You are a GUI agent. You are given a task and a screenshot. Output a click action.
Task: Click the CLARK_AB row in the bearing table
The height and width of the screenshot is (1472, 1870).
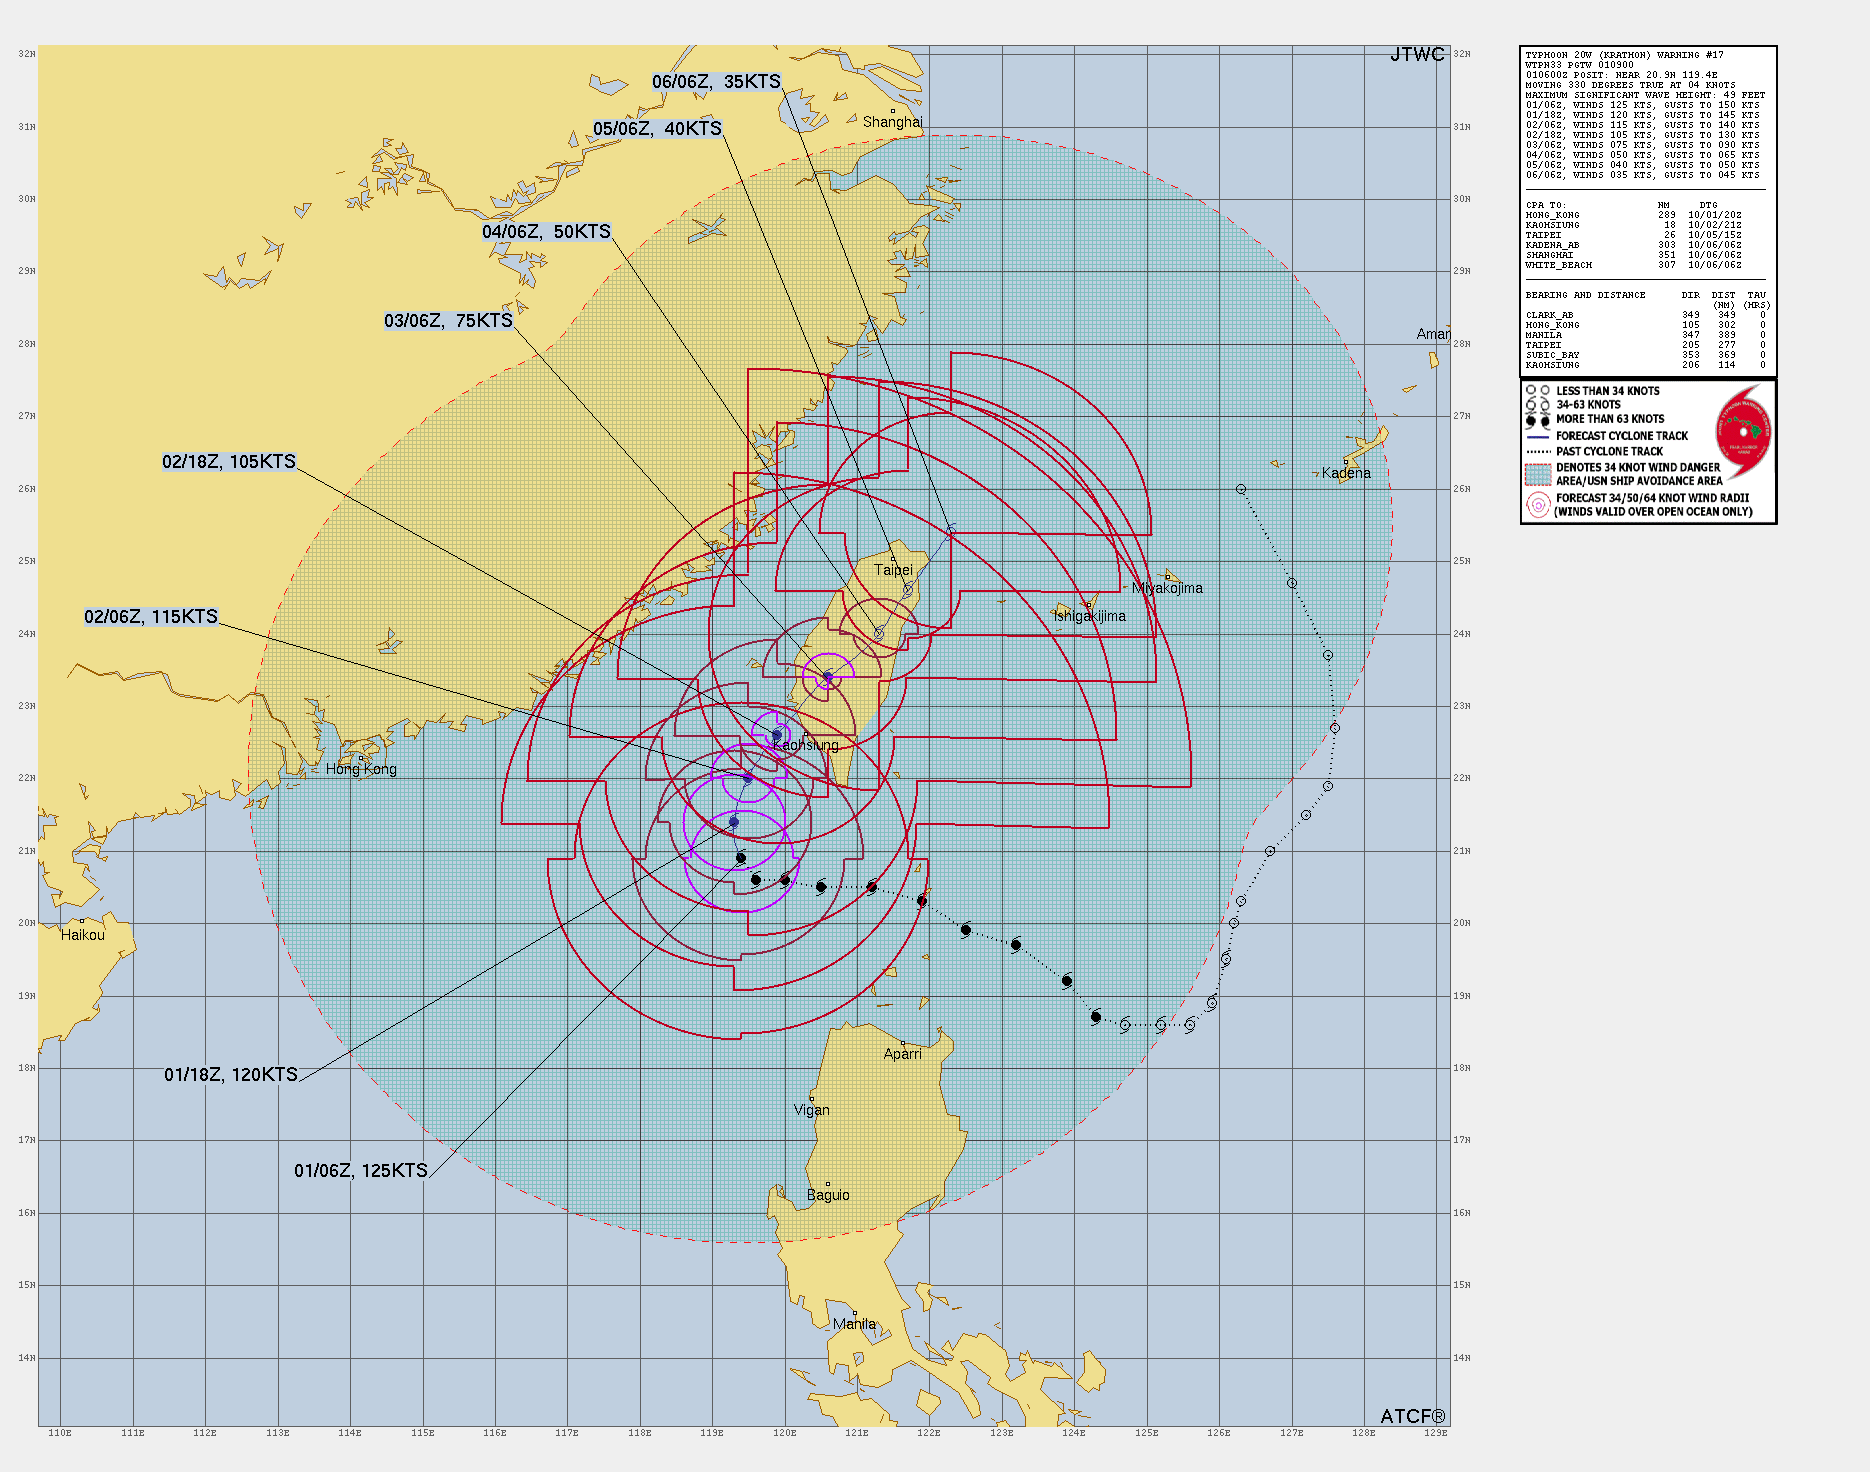(1645, 315)
